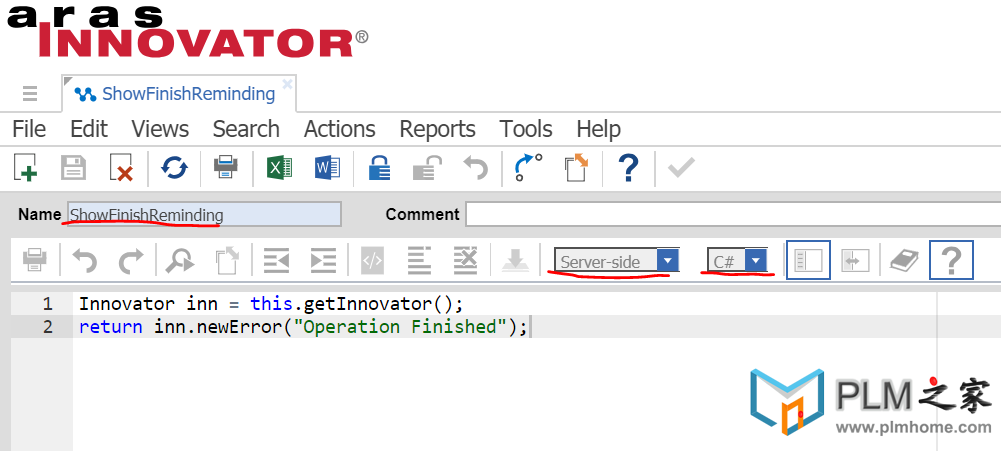Refresh the item with circular arrows
Viewport: 1001px width, 451px height.
click(174, 169)
